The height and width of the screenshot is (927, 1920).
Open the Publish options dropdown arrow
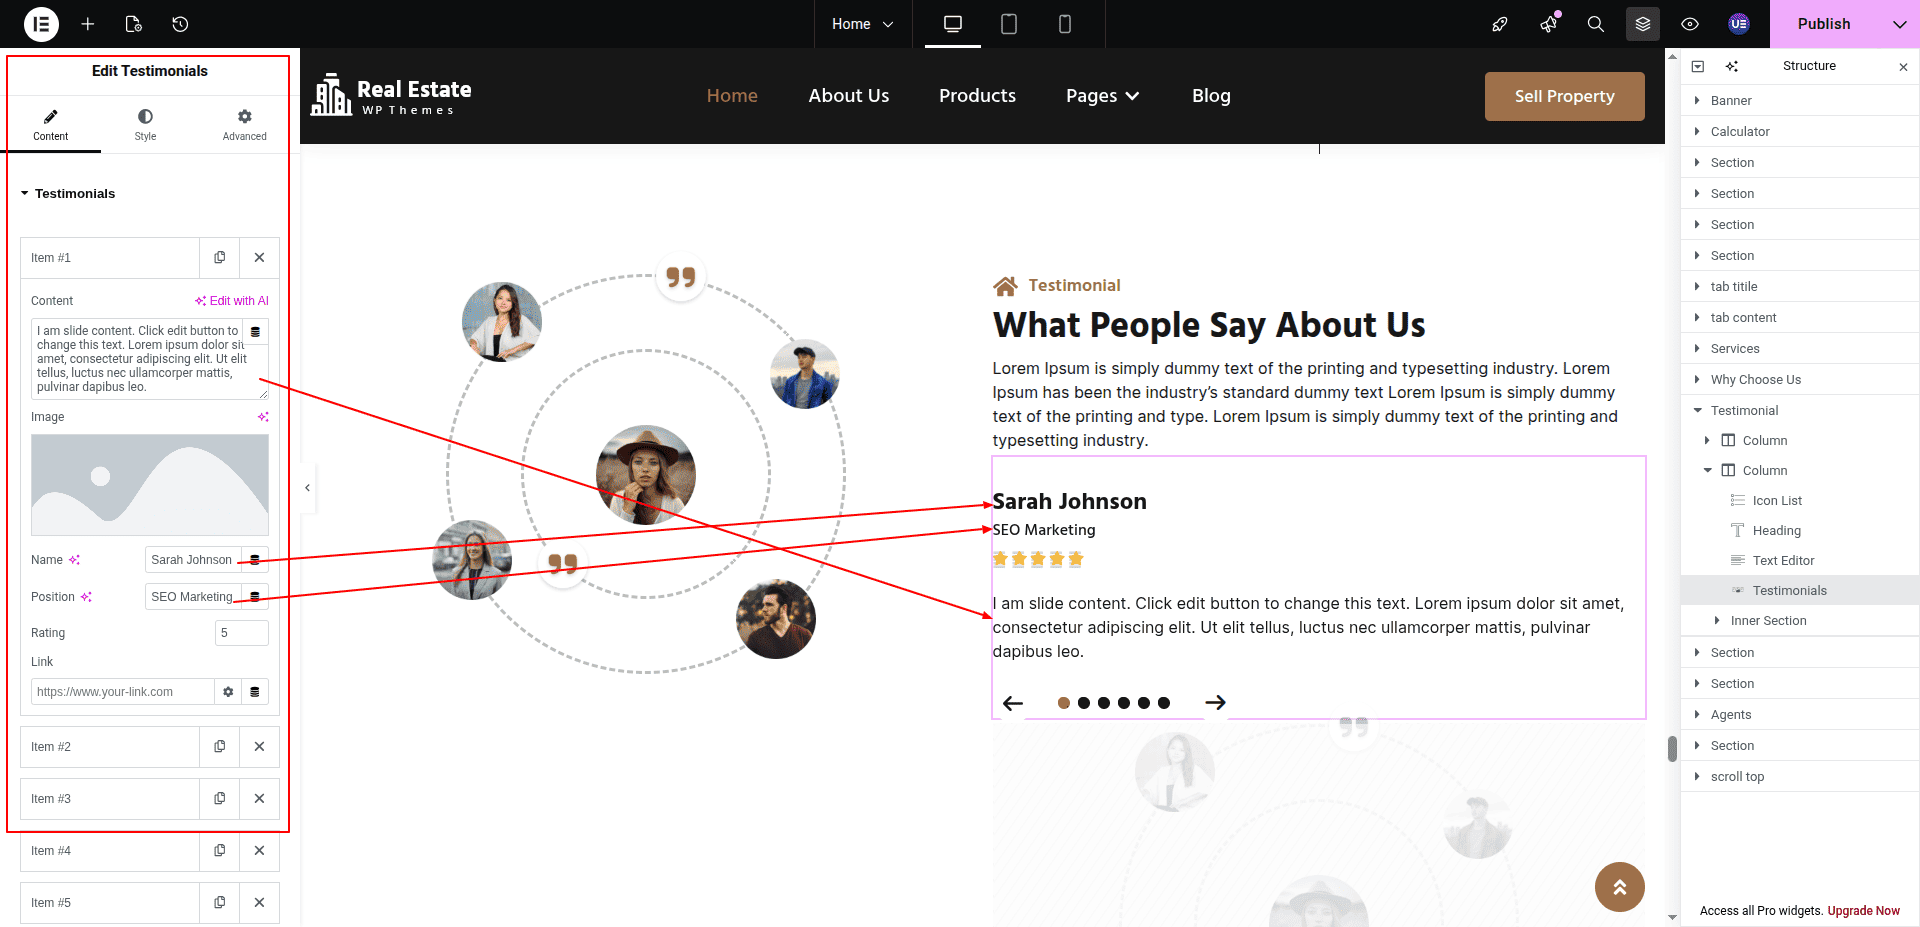click(1899, 24)
